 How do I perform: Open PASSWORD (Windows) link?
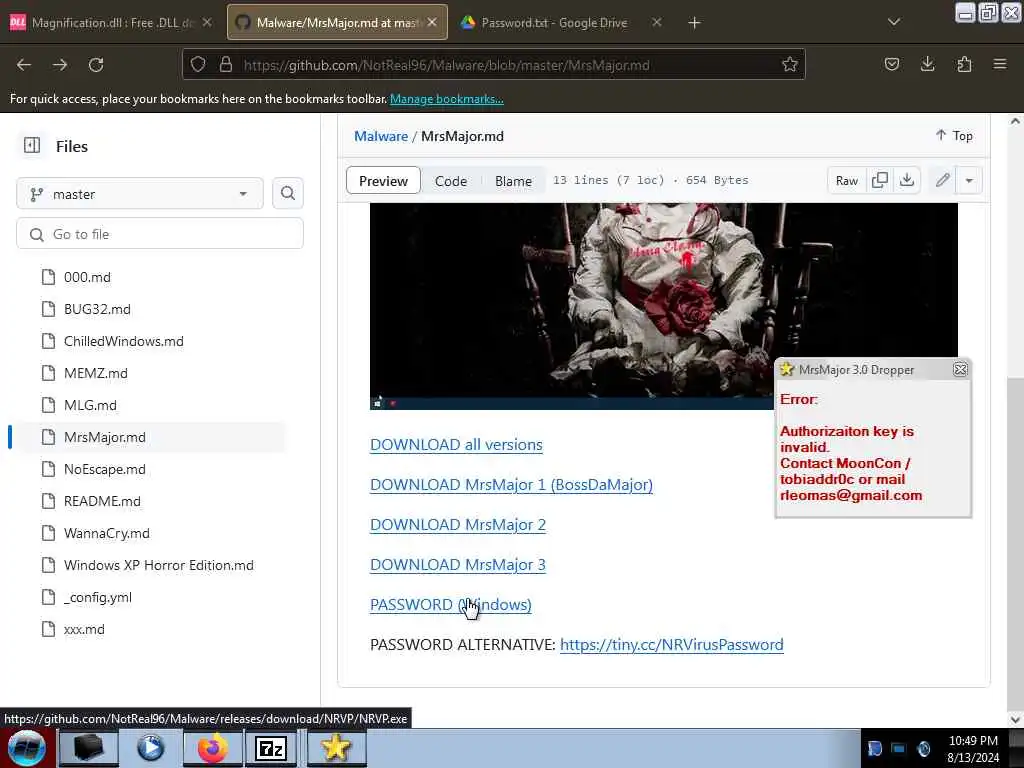[451, 604]
